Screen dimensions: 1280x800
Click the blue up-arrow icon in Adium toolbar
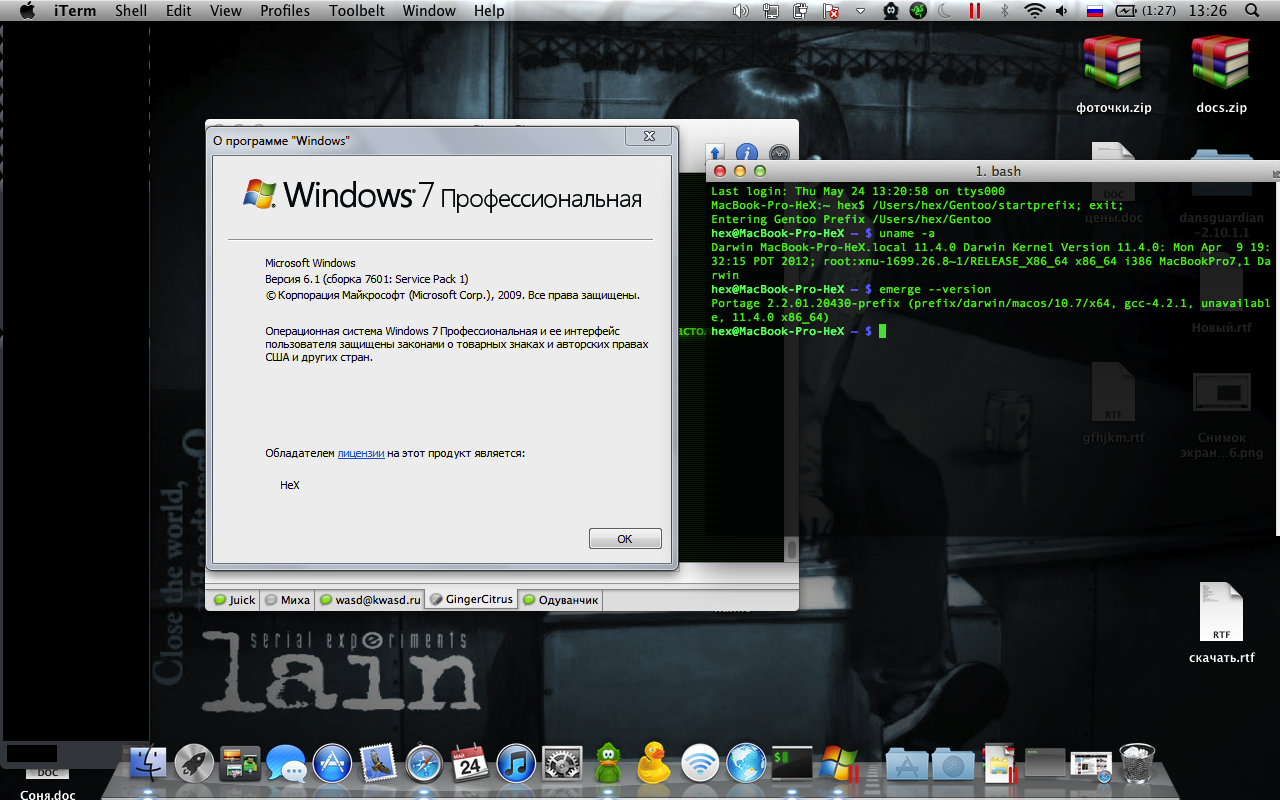pos(714,152)
